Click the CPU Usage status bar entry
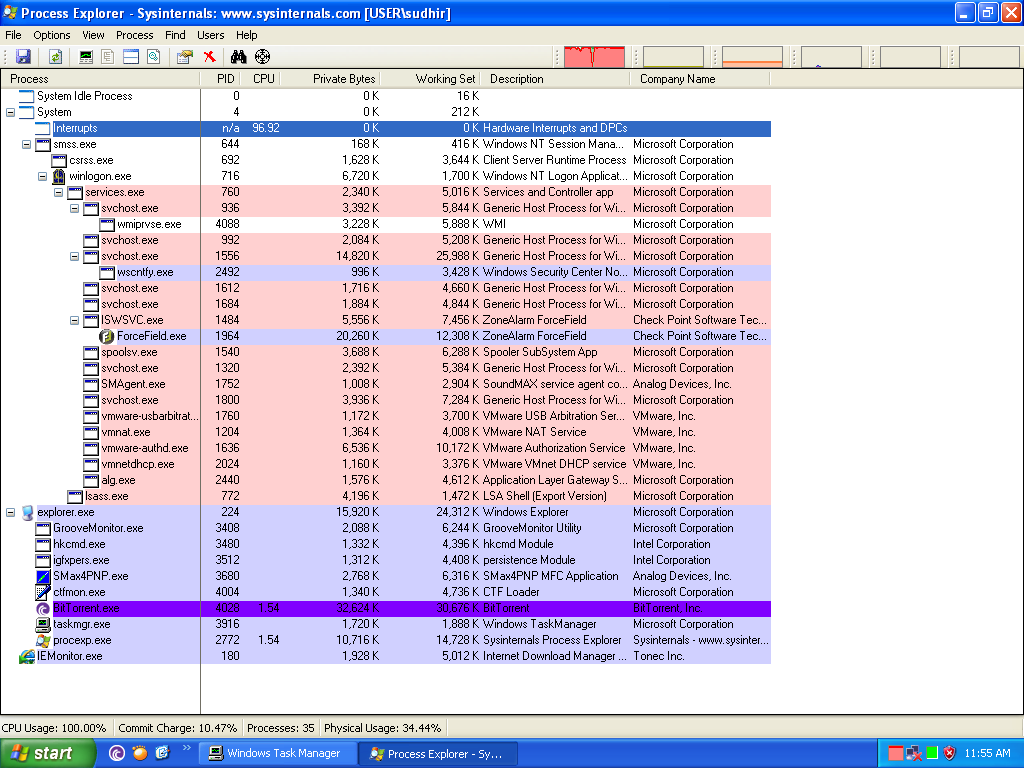 pos(54,728)
